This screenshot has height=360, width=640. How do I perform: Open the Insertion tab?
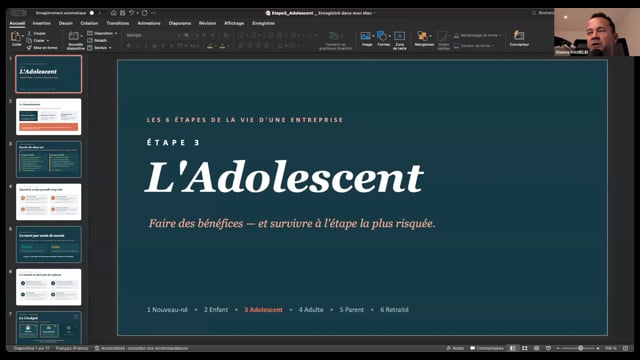pyautogui.click(x=42, y=23)
